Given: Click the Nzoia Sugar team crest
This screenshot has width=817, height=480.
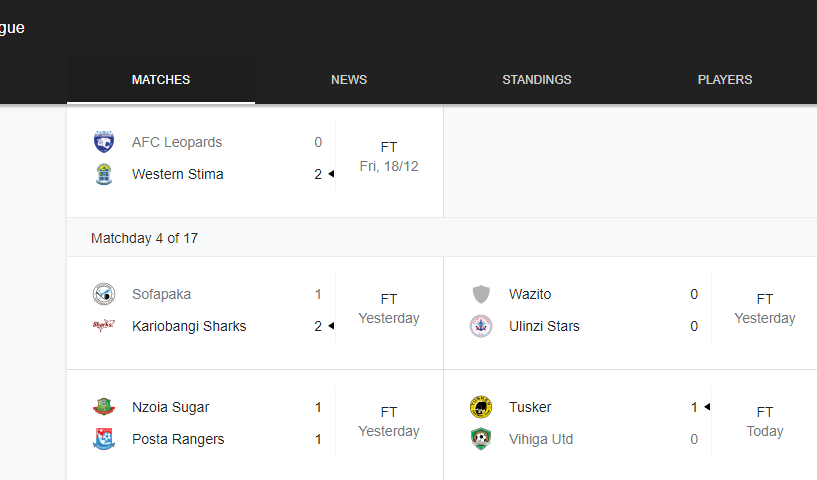Looking at the screenshot, I should coord(104,407).
